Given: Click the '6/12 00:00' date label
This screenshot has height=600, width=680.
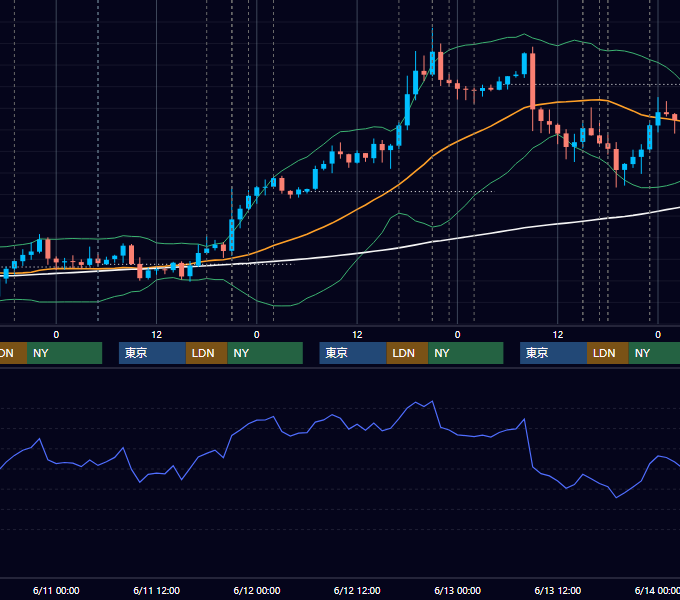Looking at the screenshot, I should [x=257, y=590].
